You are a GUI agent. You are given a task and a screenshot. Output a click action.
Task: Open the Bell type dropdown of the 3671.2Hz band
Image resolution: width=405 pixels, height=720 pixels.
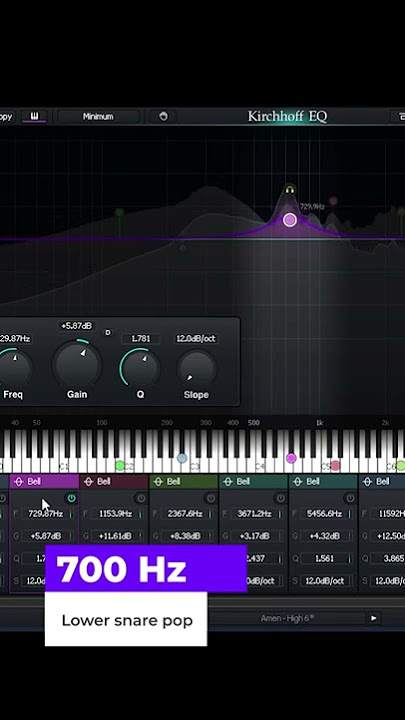click(254, 482)
